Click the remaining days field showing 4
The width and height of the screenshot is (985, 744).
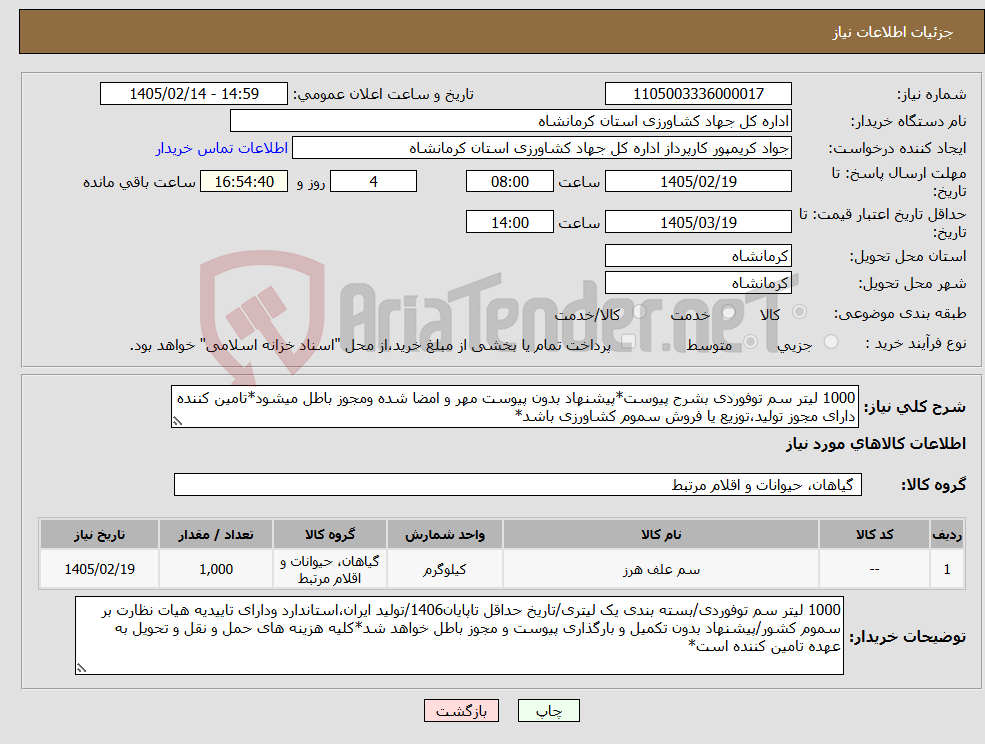373,182
